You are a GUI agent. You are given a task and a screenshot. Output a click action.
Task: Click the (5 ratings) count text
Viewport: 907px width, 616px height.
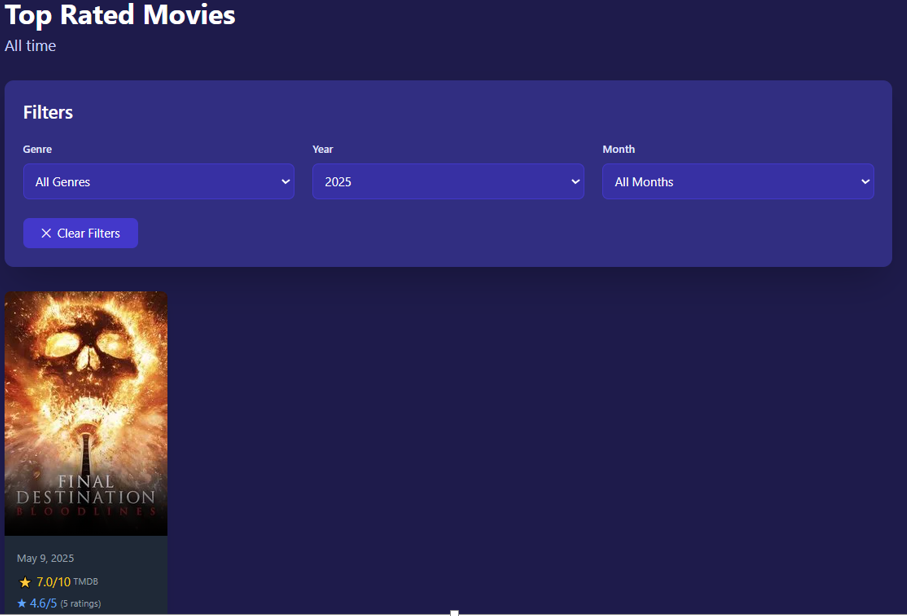80,604
